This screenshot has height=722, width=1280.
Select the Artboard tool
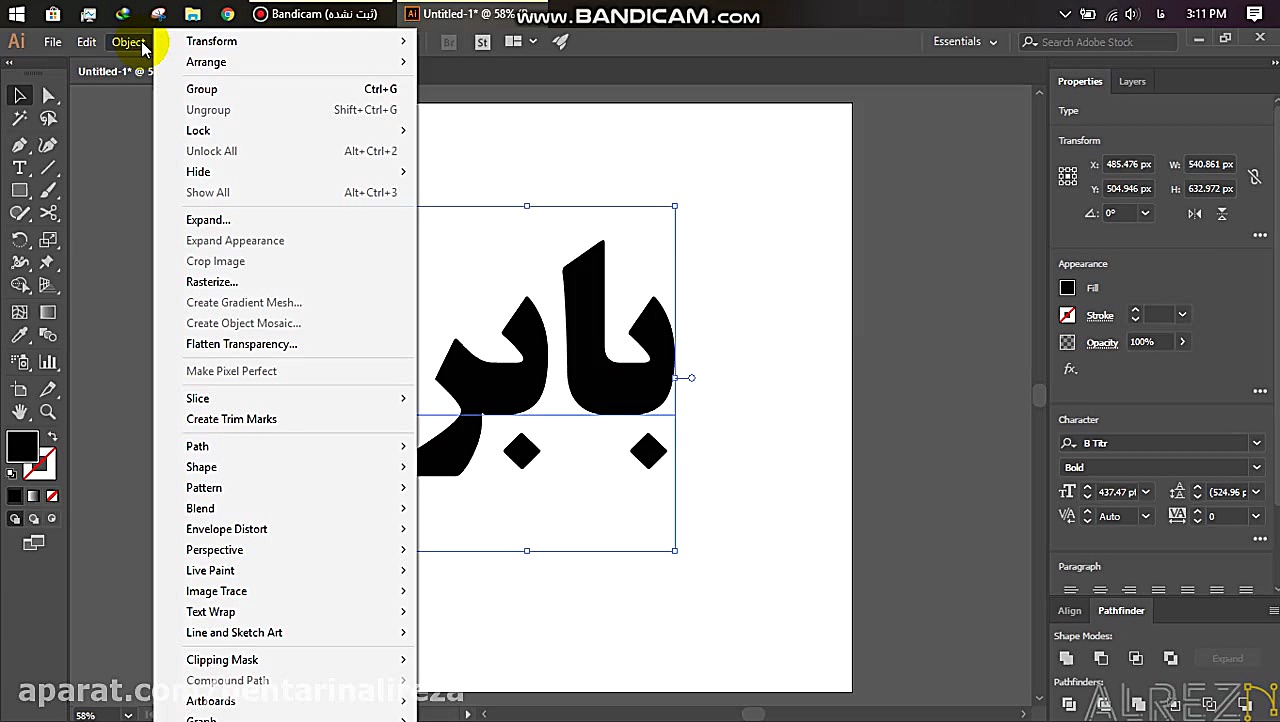(20, 389)
